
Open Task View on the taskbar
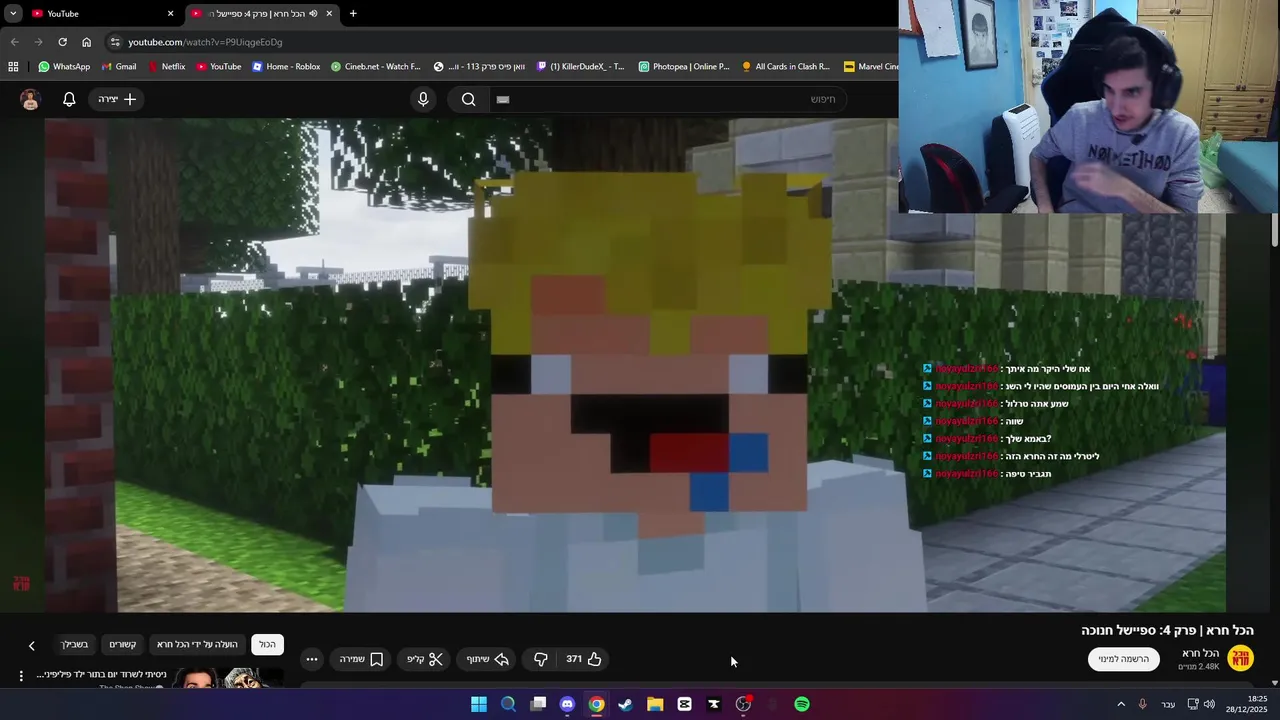point(538,704)
